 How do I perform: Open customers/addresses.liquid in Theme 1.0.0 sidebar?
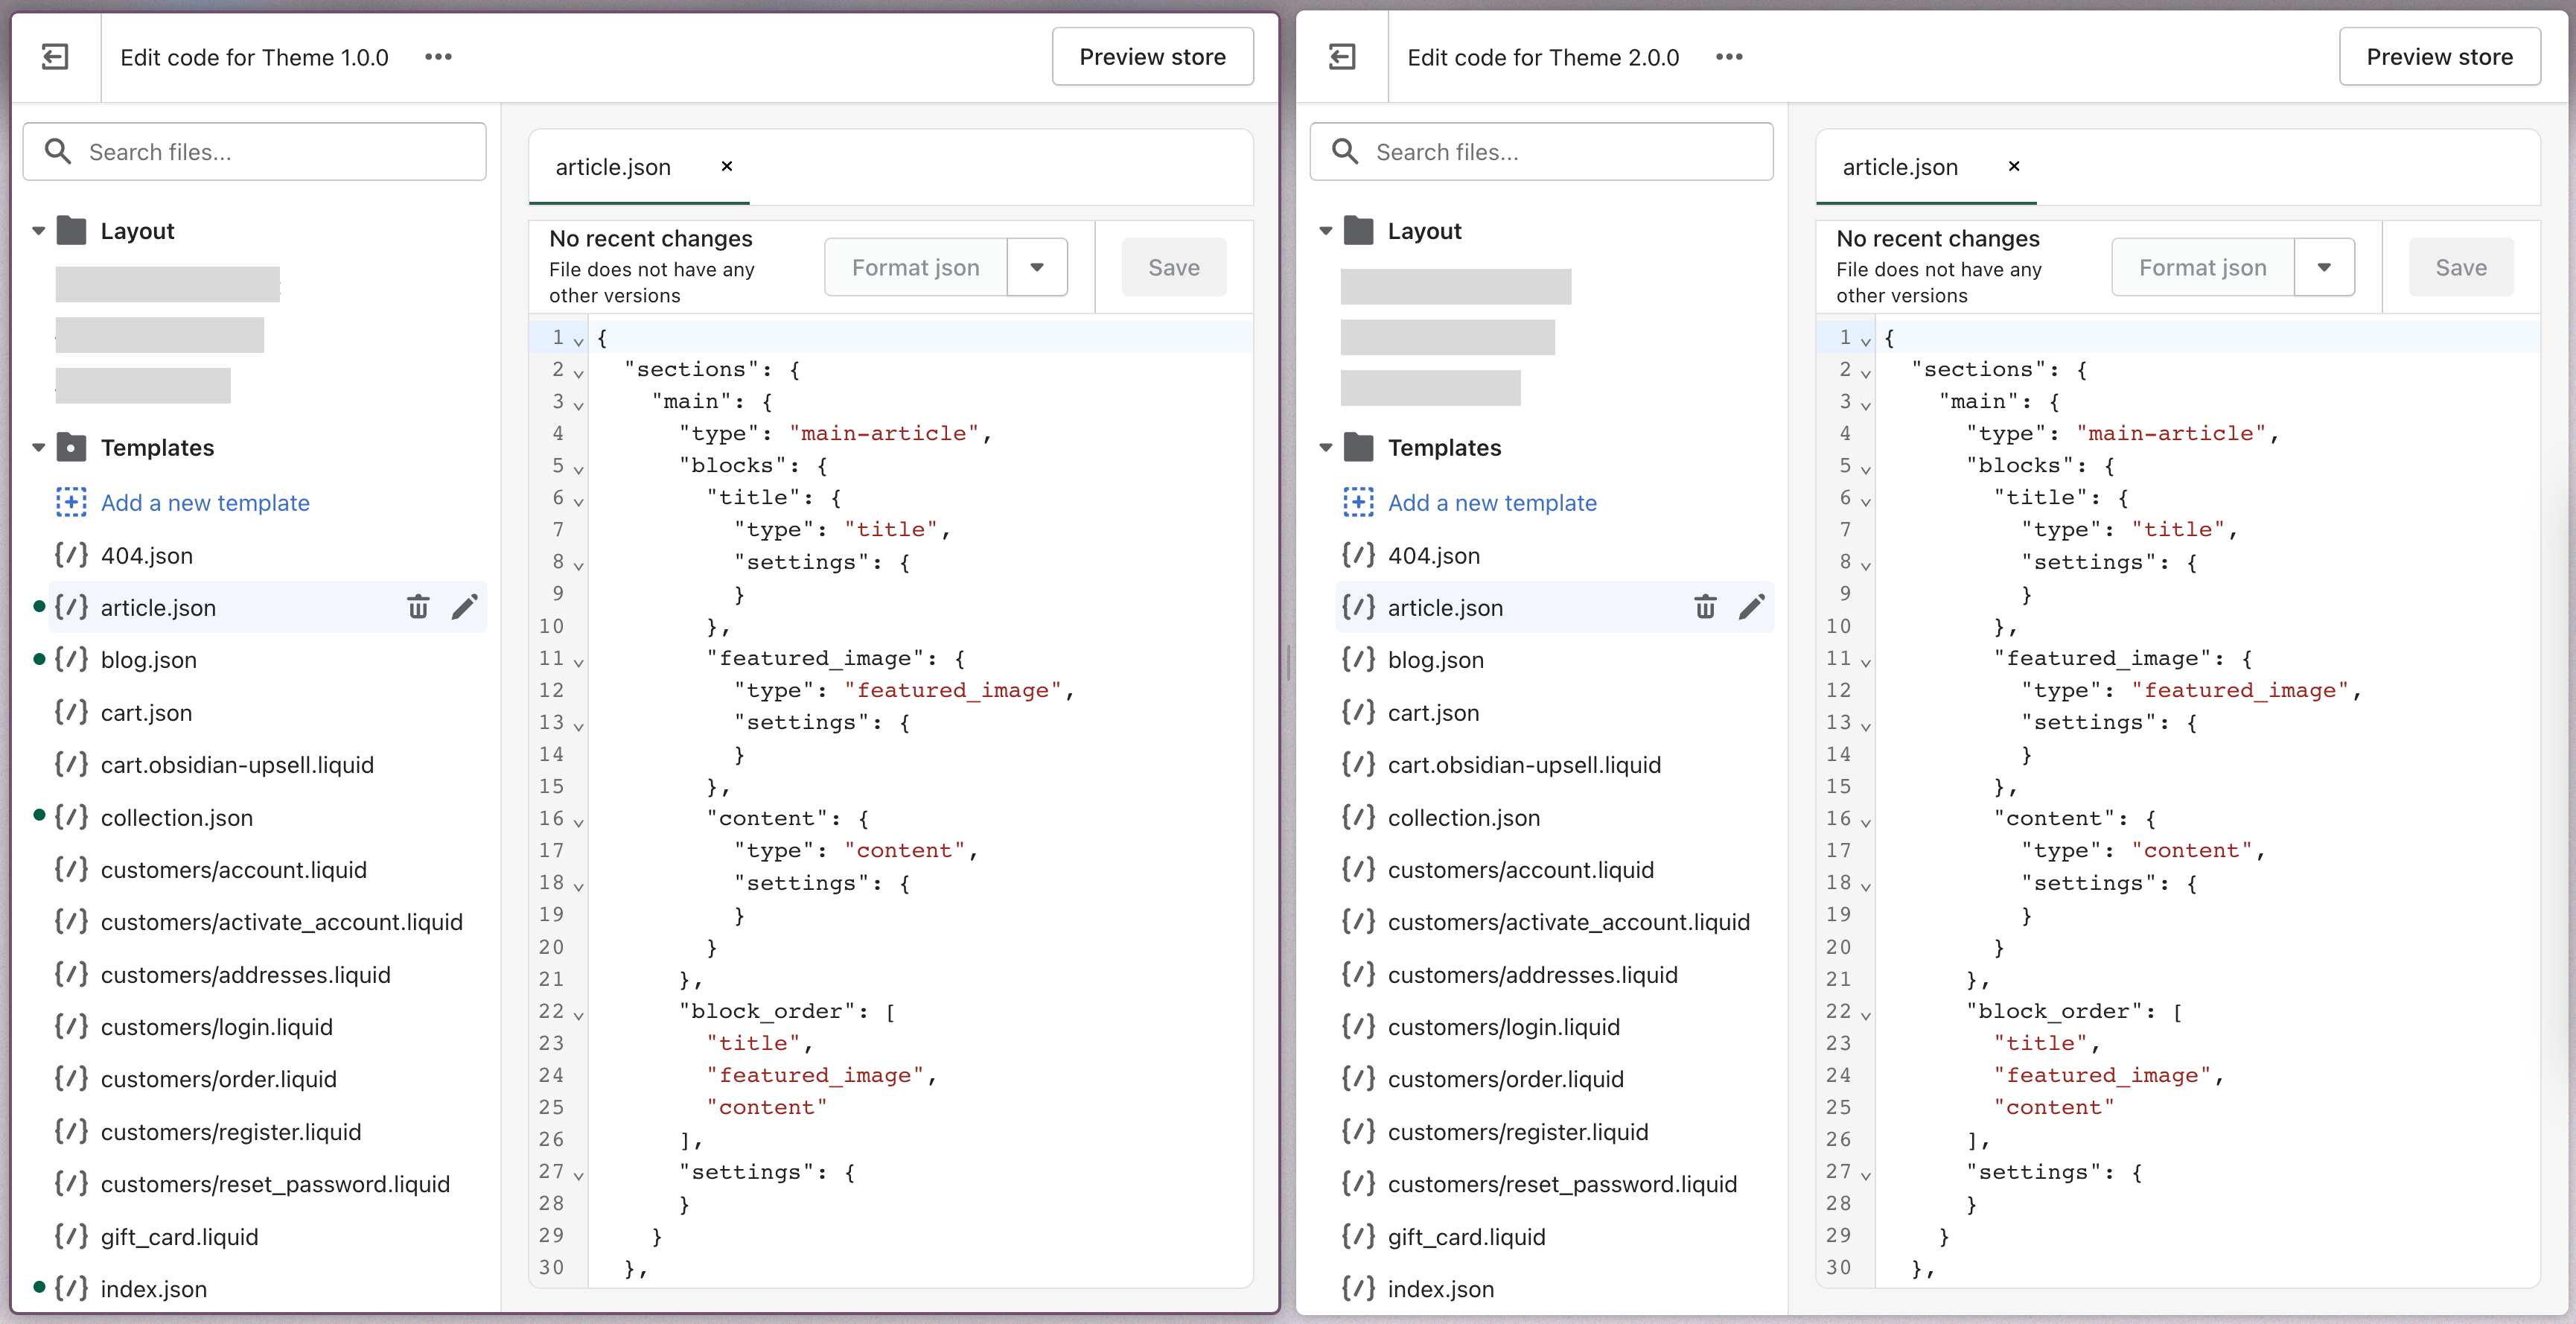coord(246,974)
